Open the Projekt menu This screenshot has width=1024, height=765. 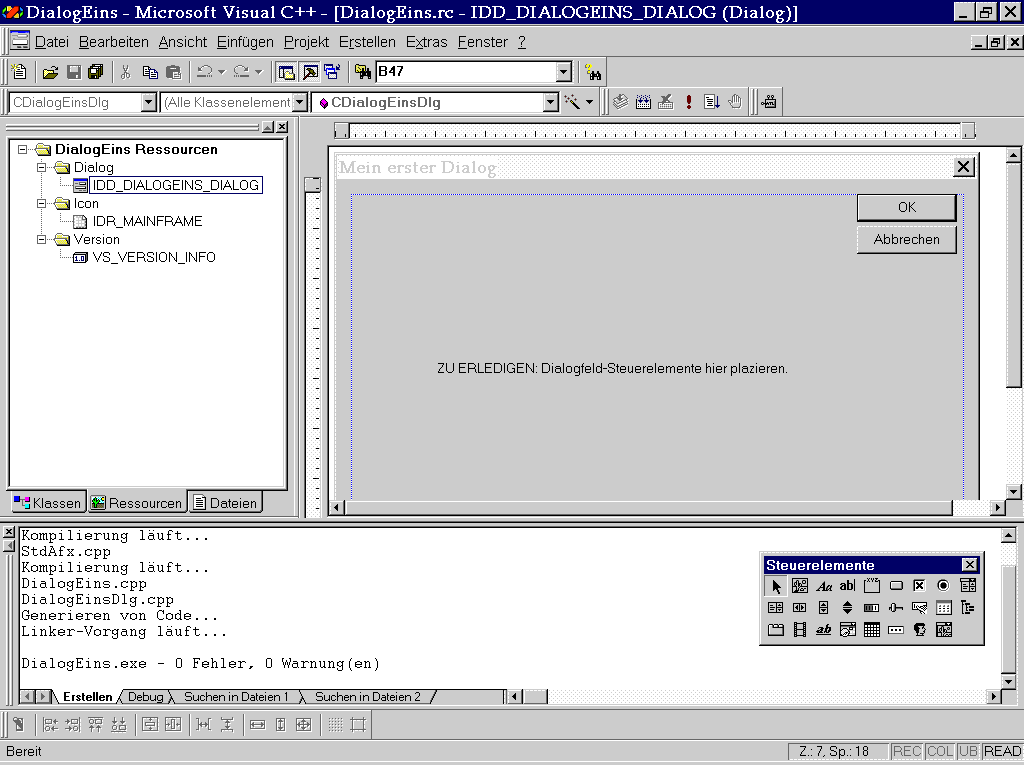coord(306,42)
